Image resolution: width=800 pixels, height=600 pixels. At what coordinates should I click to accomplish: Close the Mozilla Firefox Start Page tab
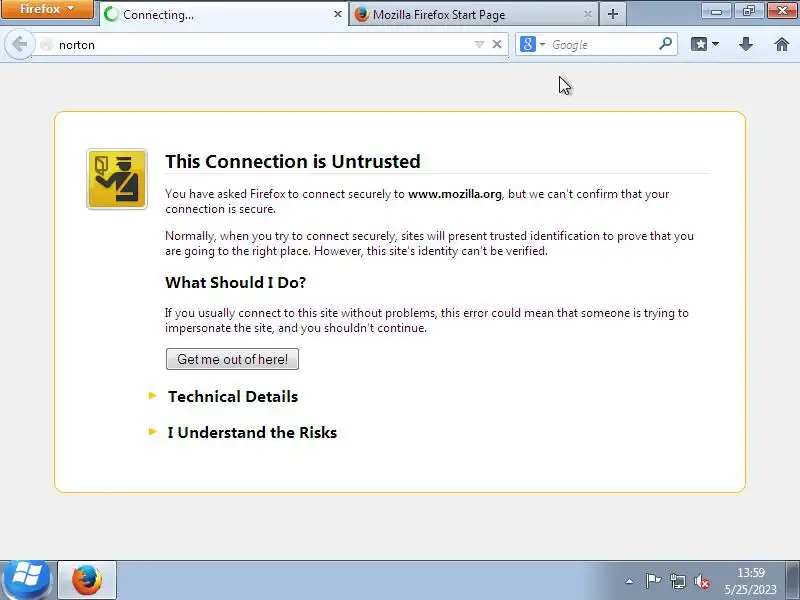pyautogui.click(x=588, y=14)
